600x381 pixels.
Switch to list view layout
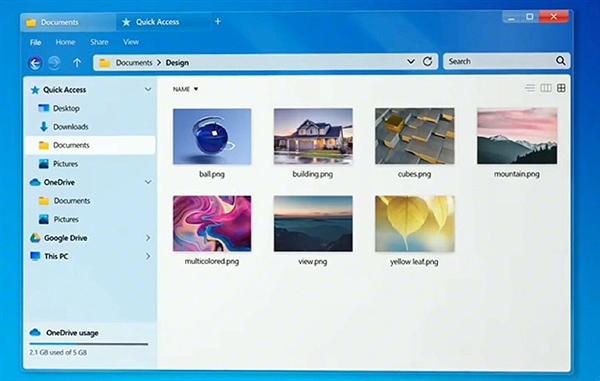[530, 88]
